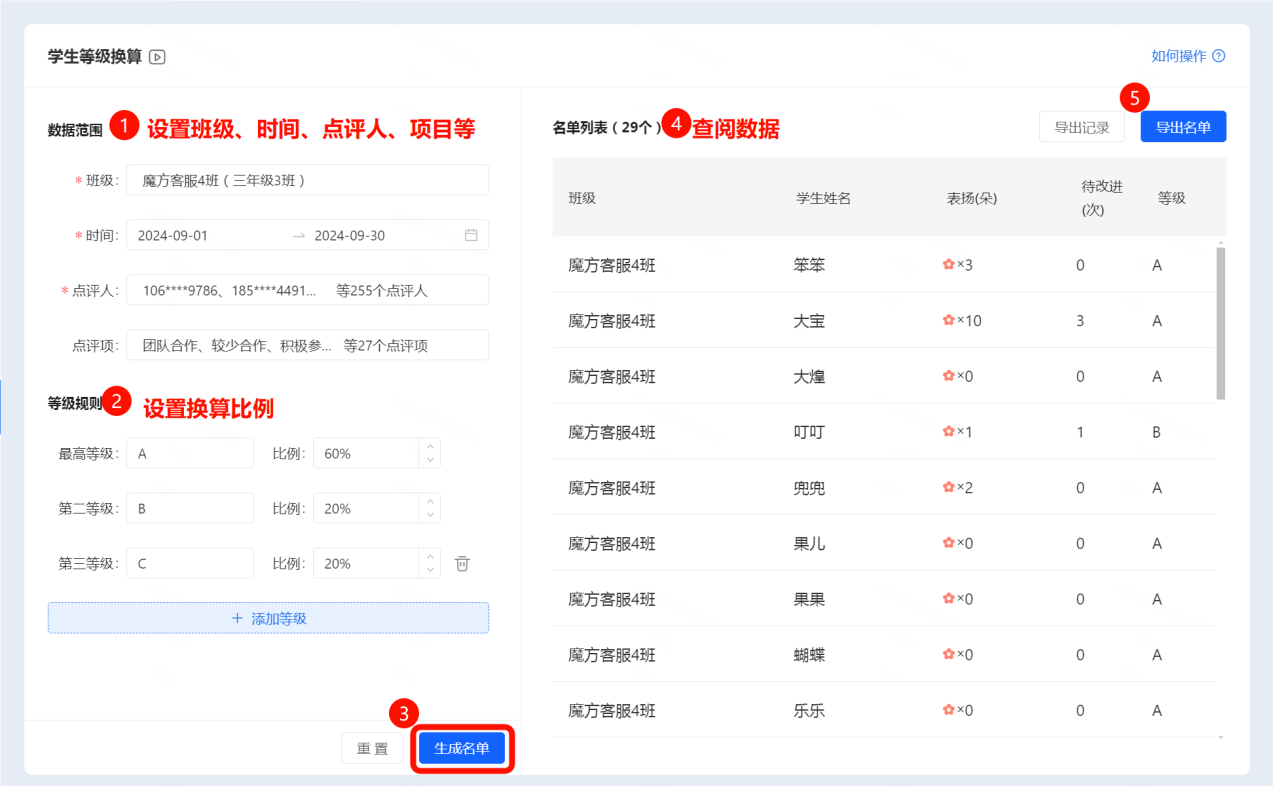Open the 班级 dropdown selector
Image resolution: width=1273 pixels, height=786 pixels.
(307, 180)
